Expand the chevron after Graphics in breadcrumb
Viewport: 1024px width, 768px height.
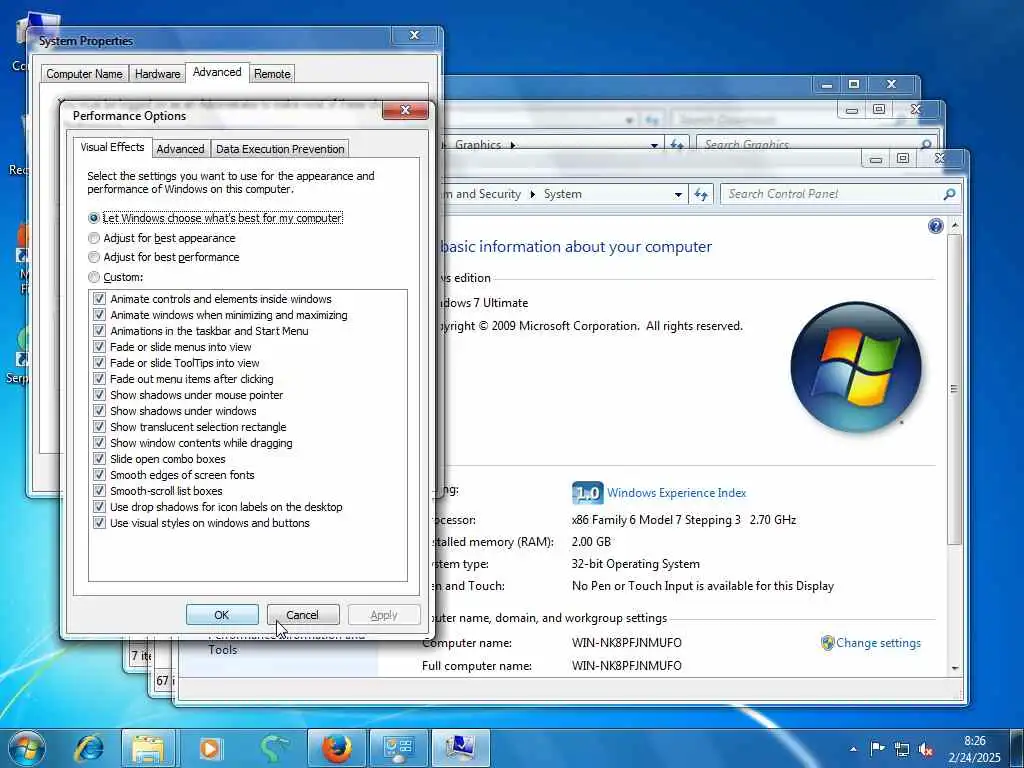513,145
